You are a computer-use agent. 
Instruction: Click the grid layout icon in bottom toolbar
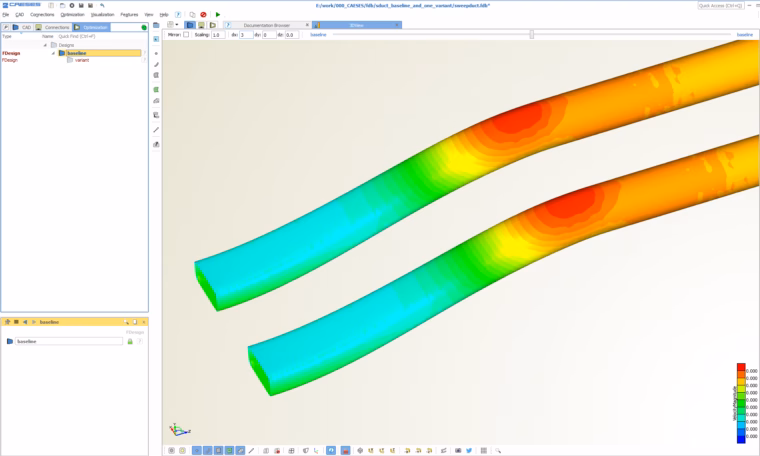(484, 451)
